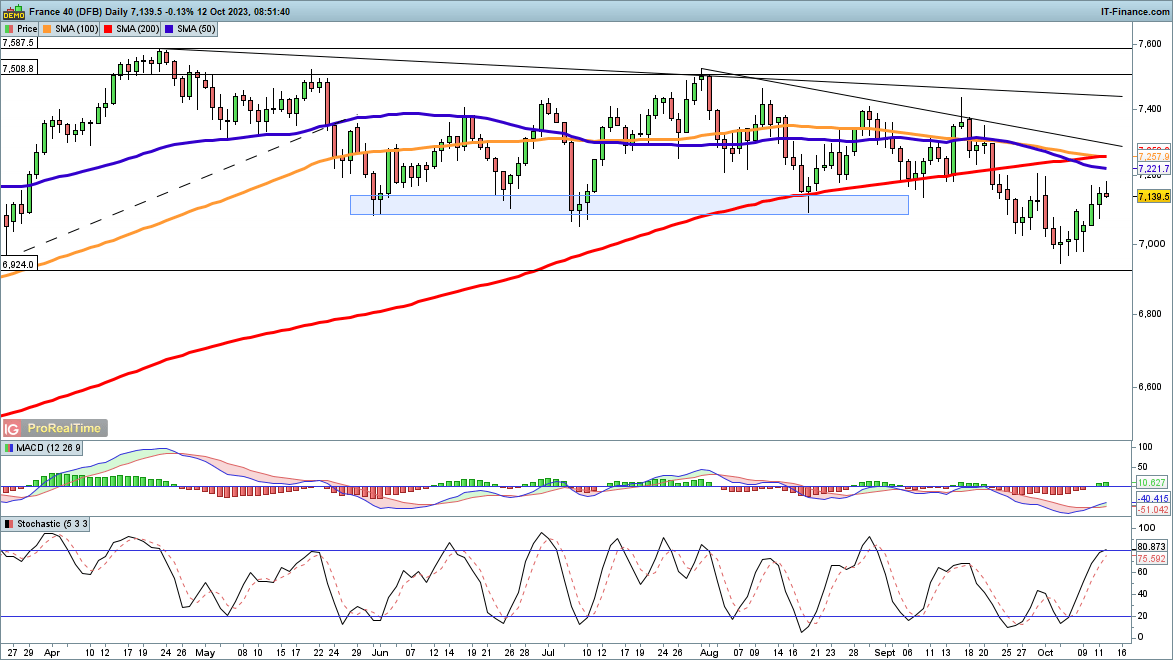Click the orange SMA (100) legend swatch
Screen dimensions: 1173x660
[x=48, y=29]
